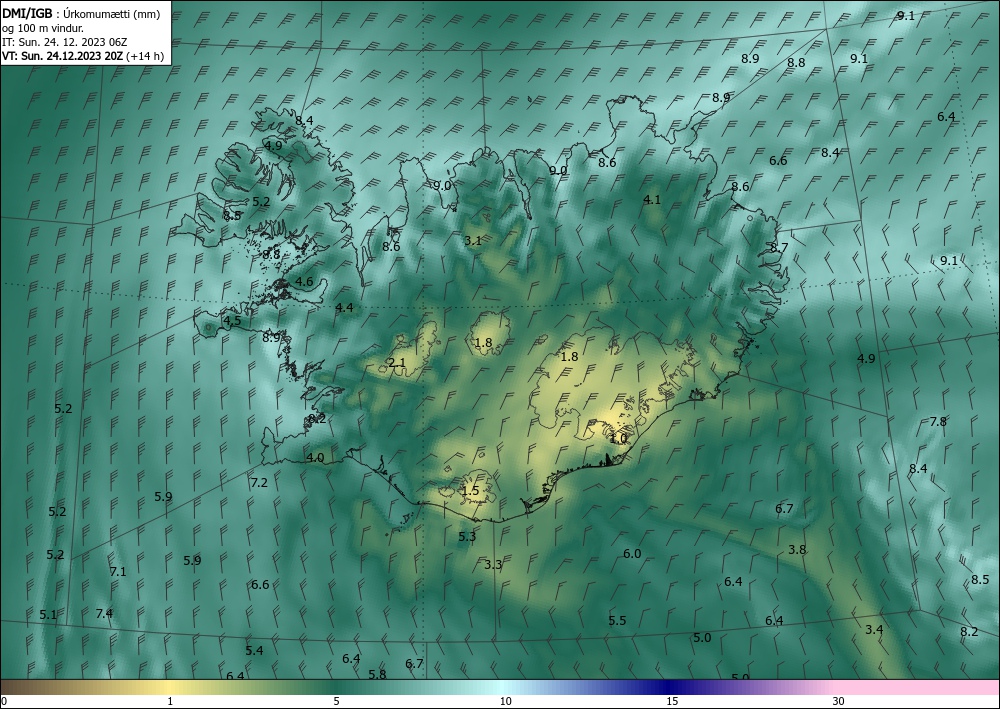The height and width of the screenshot is (709, 1000).
Task: Click the 'og 100 m vindur.' legend line
Action: point(43,28)
